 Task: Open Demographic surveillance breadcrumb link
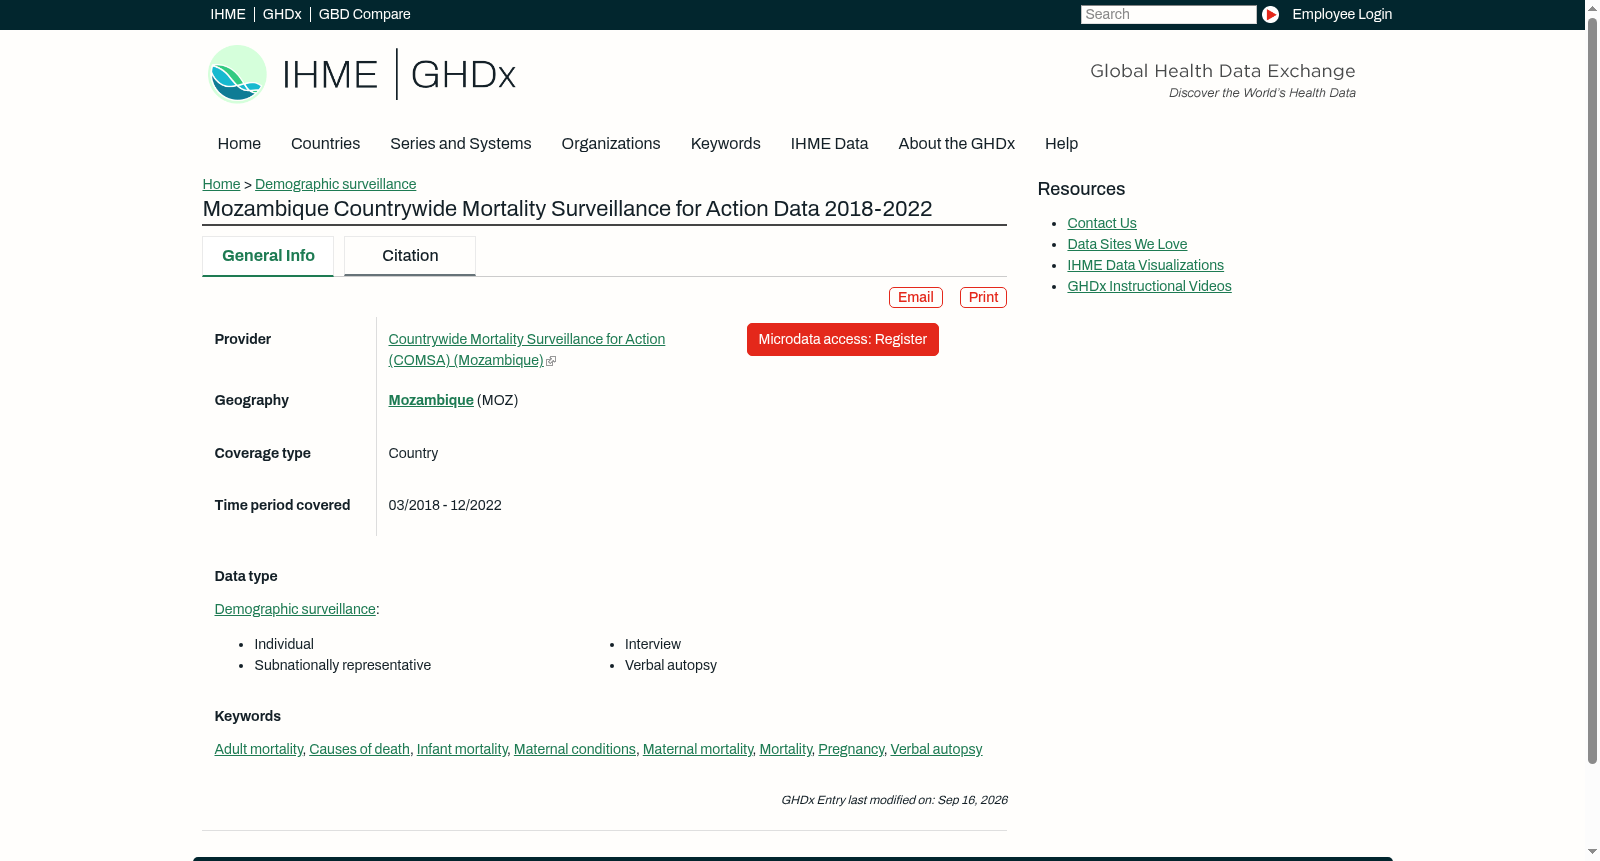pos(335,184)
